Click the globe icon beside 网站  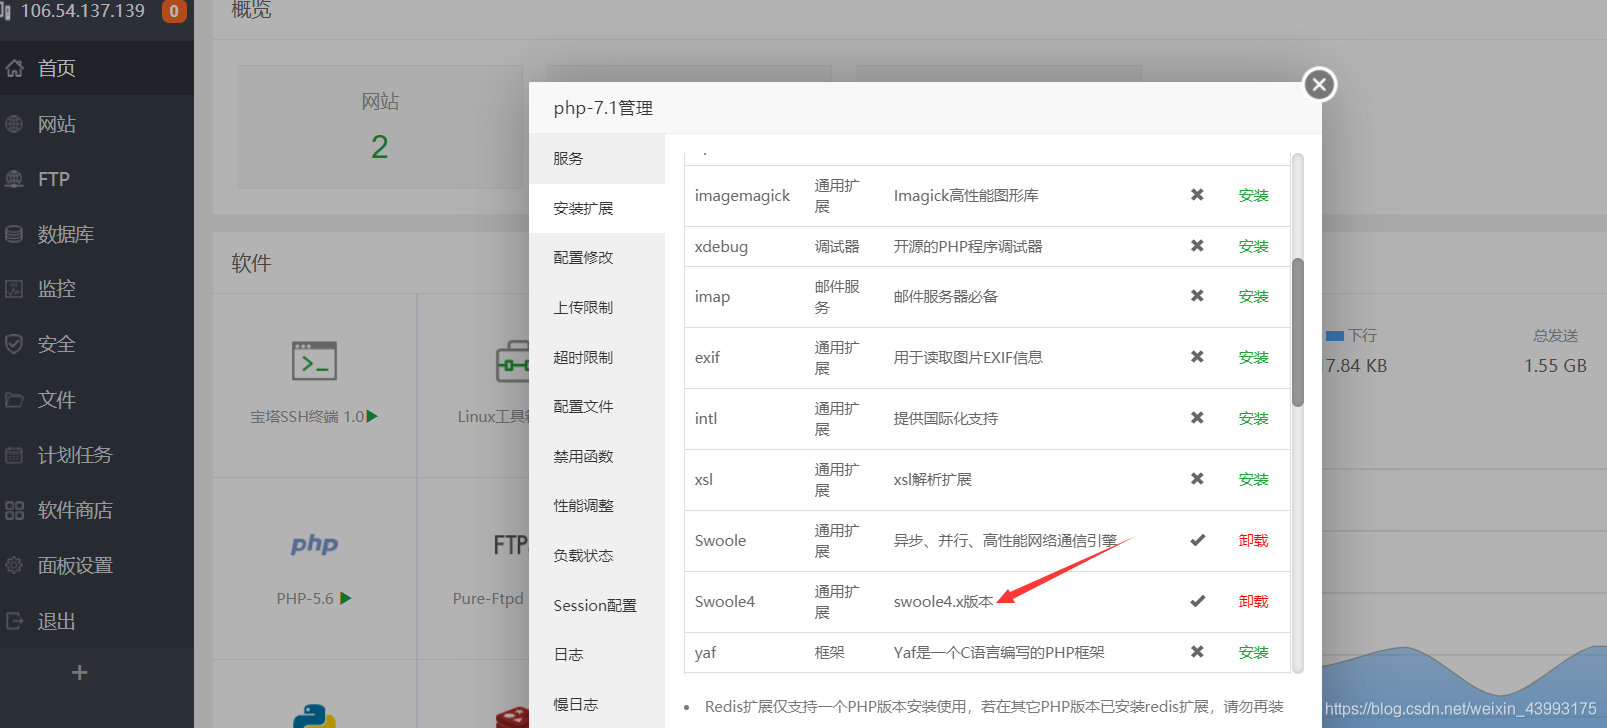point(14,124)
